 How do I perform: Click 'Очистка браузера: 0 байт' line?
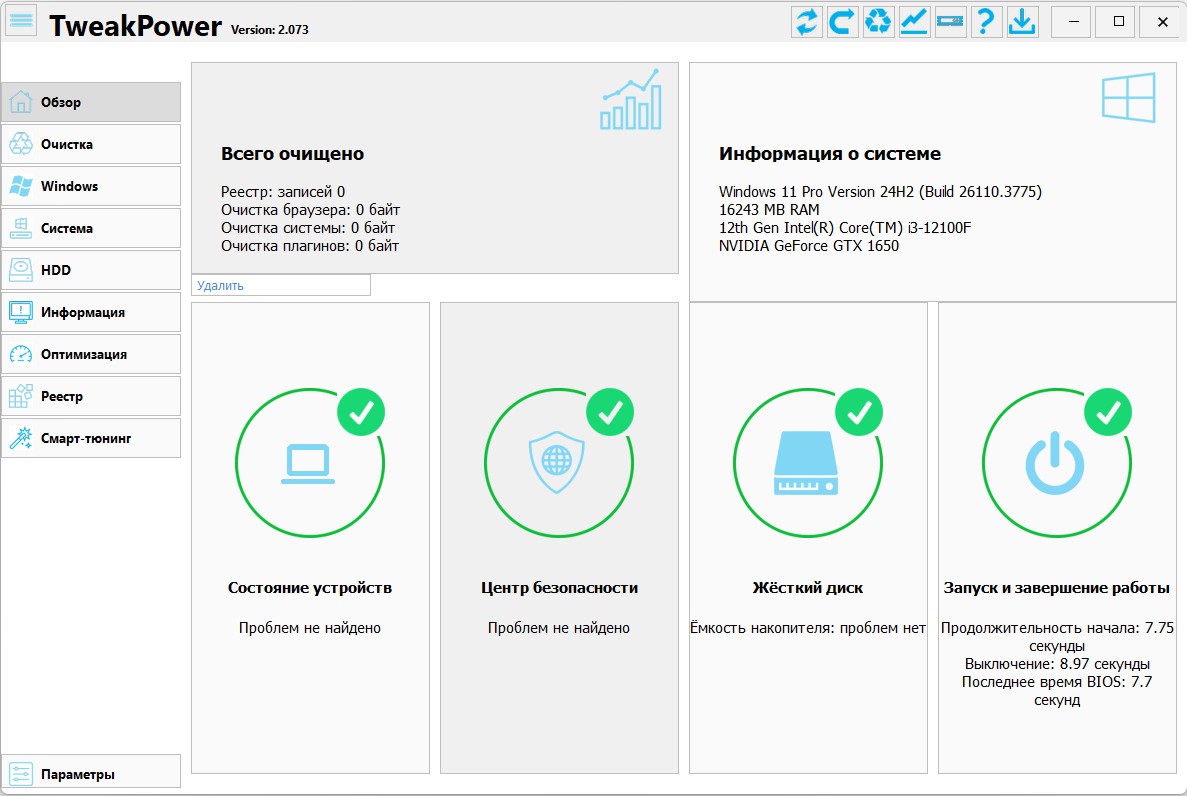click(x=310, y=210)
